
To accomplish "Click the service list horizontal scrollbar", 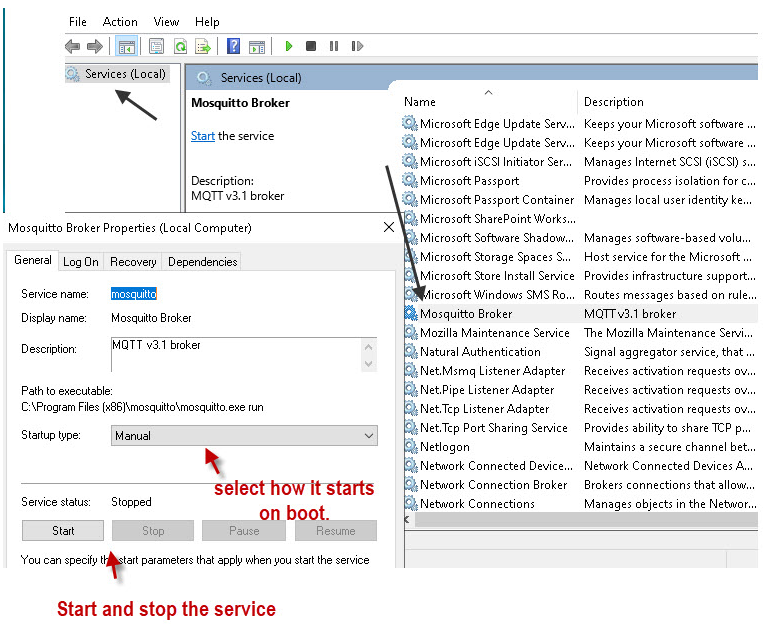I will tap(586, 520).
